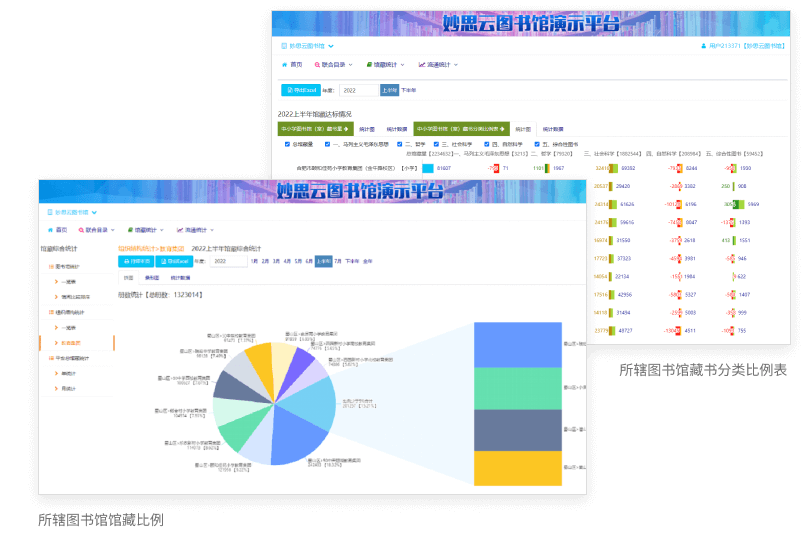
Task: Uncheck the 二、哲学 checkbox
Action: (x=397, y=144)
